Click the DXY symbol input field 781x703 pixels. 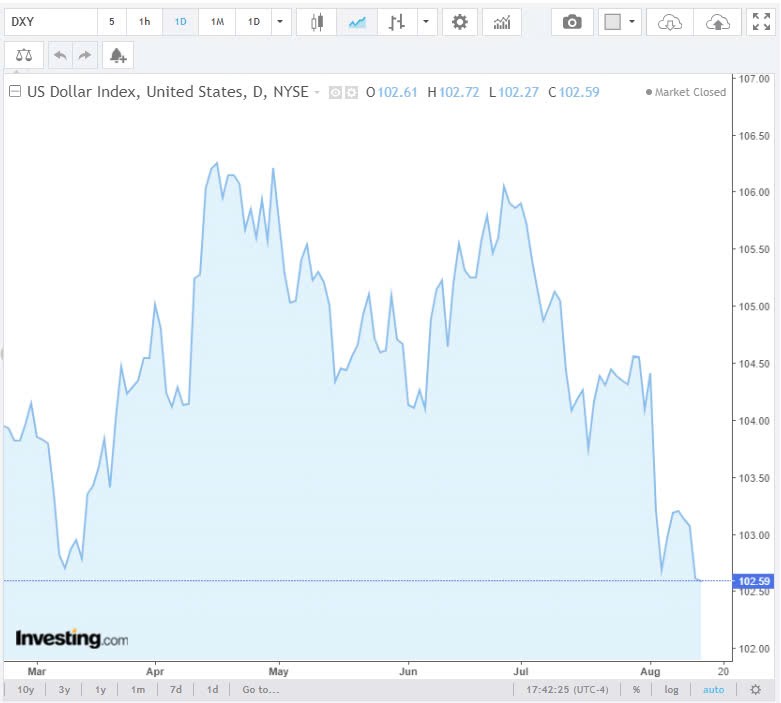(x=50, y=22)
